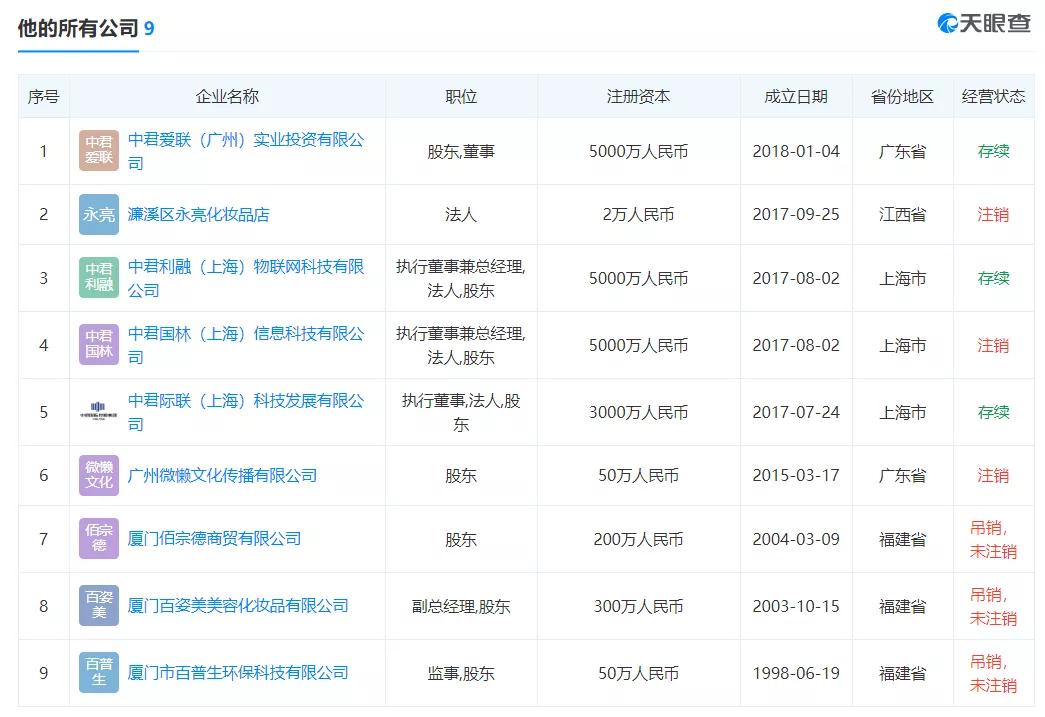Image resolution: width=1045 pixels, height=717 pixels.
Task: Click the 中君国林 purple logo icon
Action: (x=99, y=345)
